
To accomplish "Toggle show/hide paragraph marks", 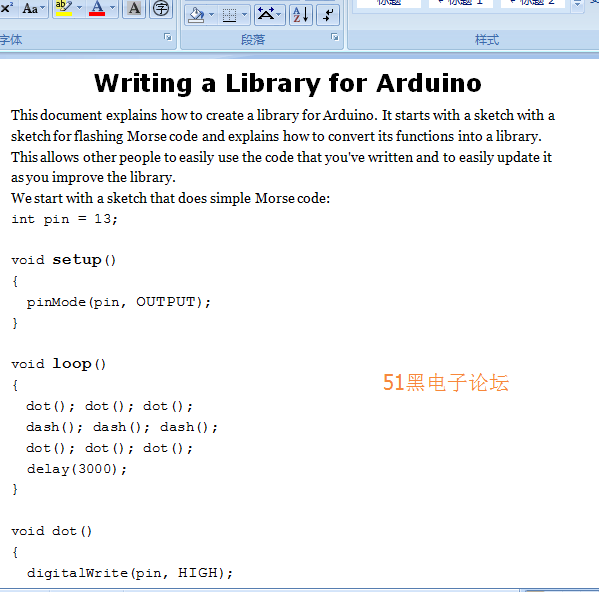I will coord(328,15).
